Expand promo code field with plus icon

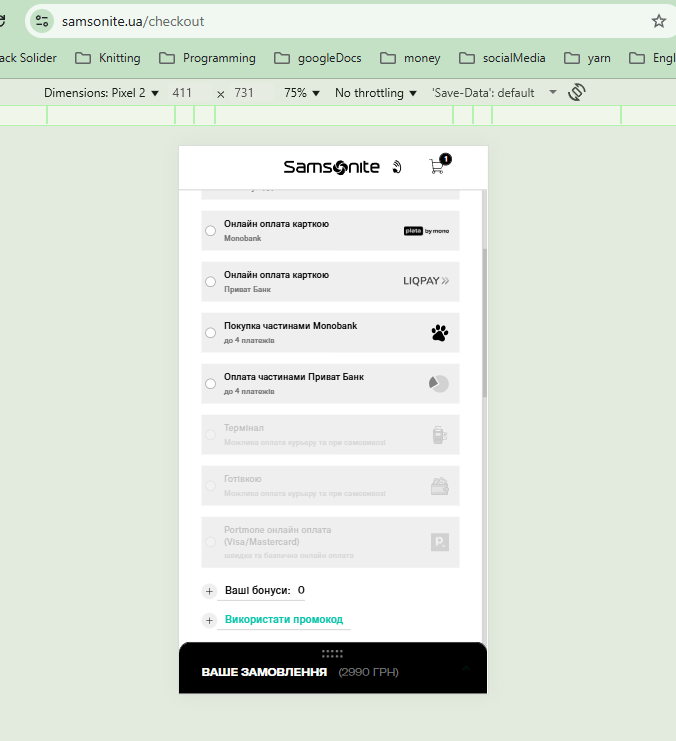point(209,620)
